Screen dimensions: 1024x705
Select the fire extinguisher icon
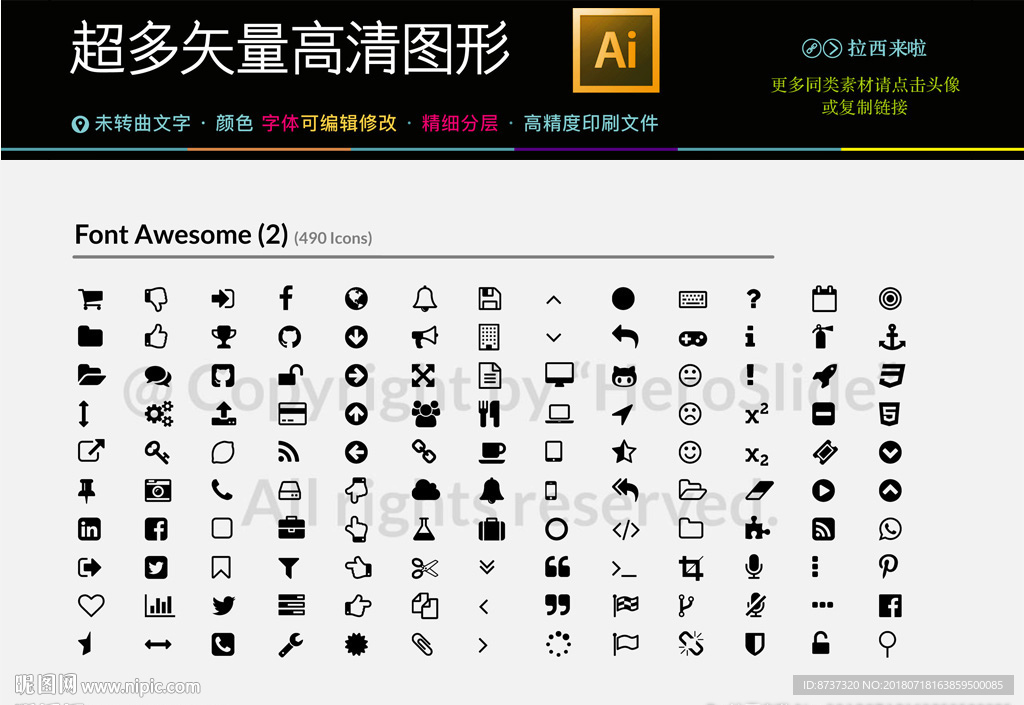click(823, 337)
